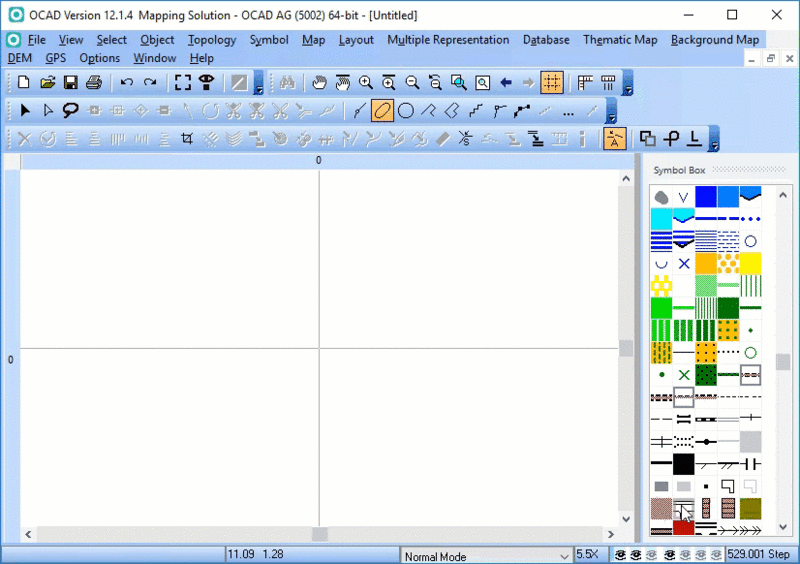Image resolution: width=800 pixels, height=564 pixels.
Task: Open the DEM menu
Action: [x=19, y=58]
